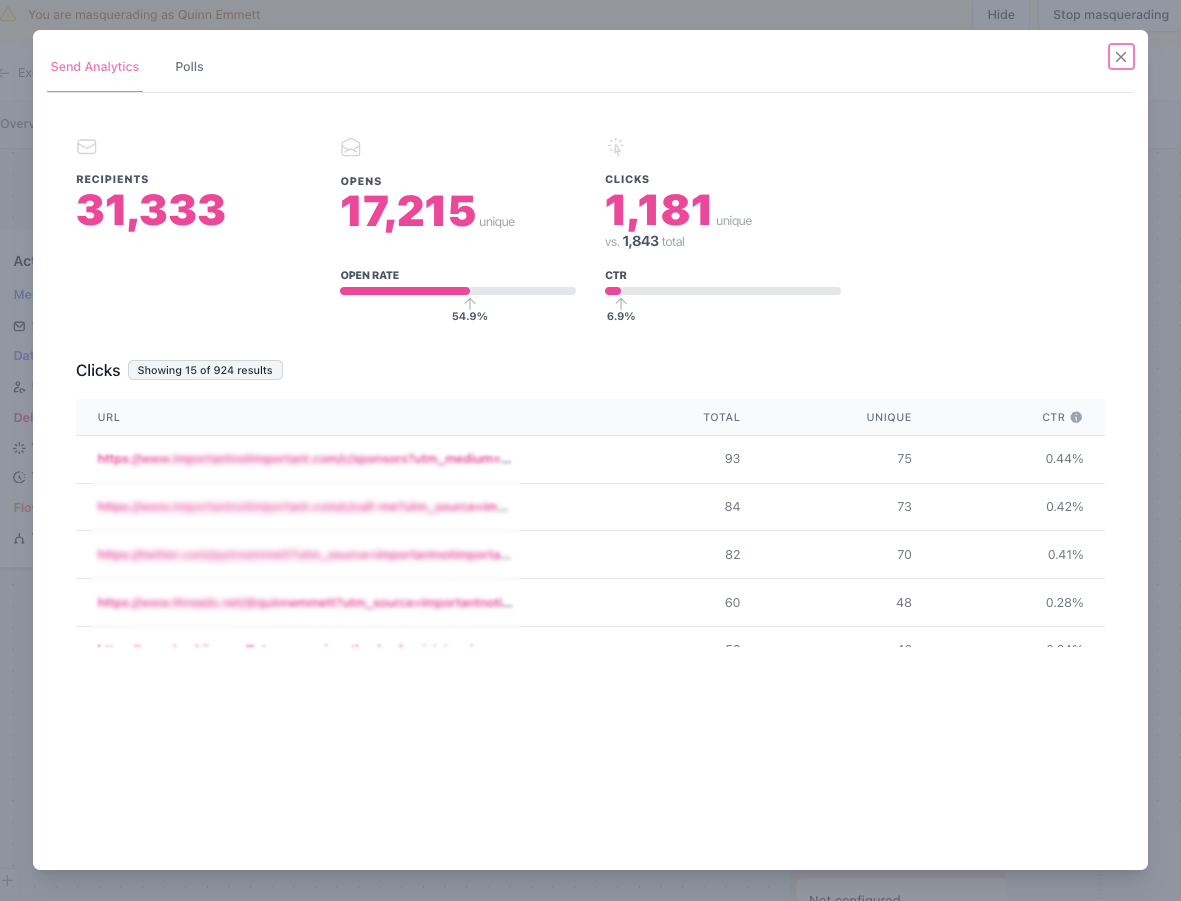Hide the masquerading banner
1181x901 pixels.
(x=1000, y=14)
